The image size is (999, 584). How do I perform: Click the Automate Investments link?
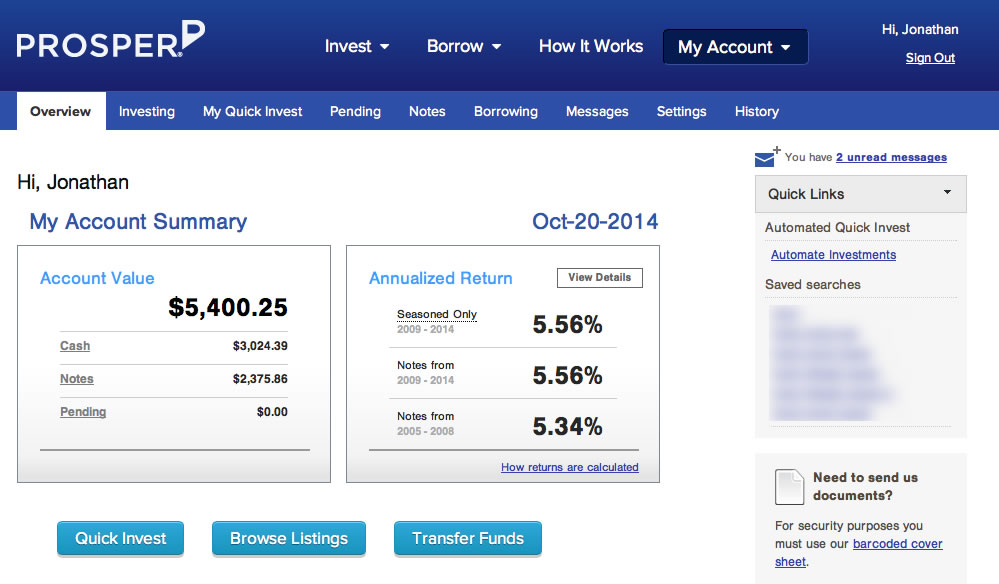pos(833,255)
